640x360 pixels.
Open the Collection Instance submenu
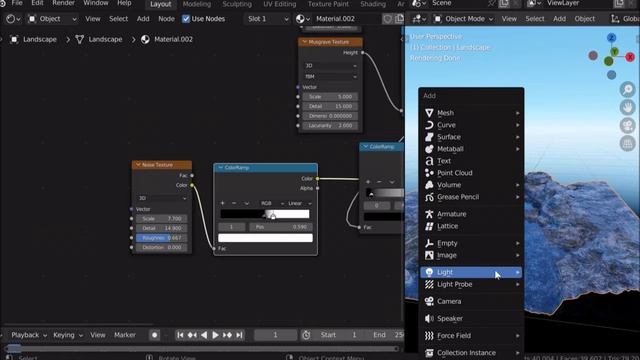471,353
